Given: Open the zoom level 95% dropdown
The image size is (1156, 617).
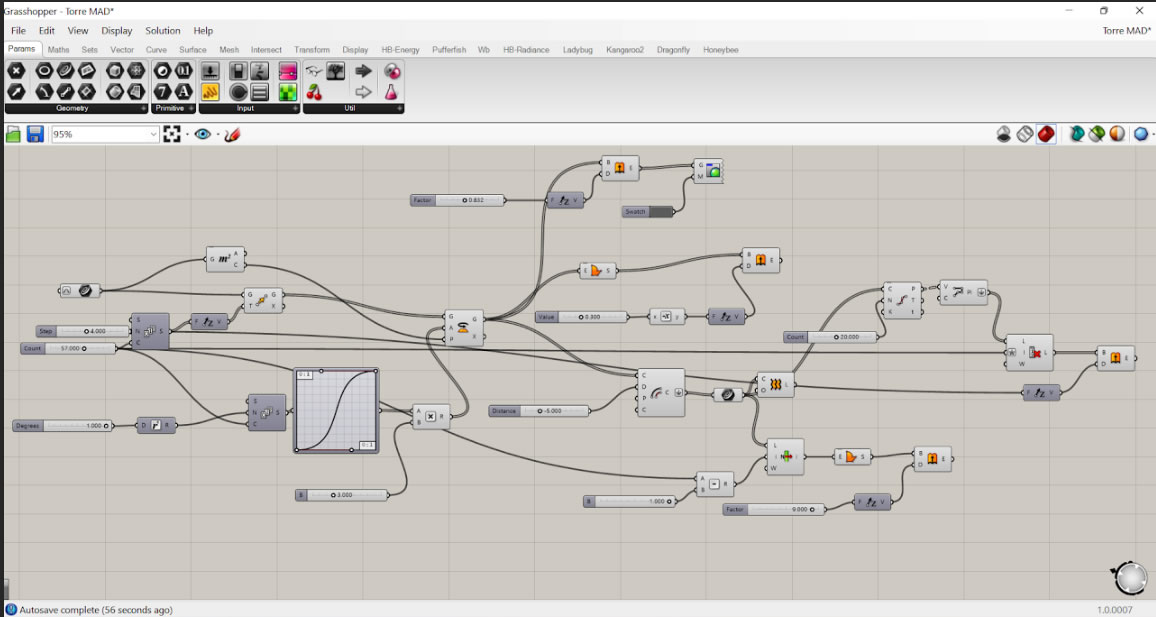Looking at the screenshot, I should coord(153,134).
